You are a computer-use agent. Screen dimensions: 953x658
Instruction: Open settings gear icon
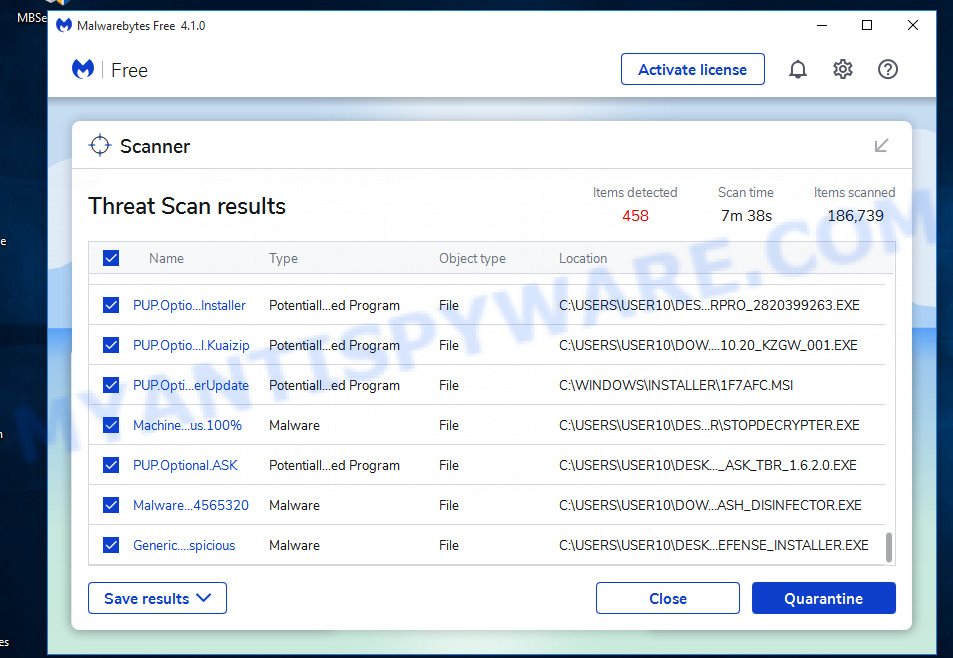tap(842, 69)
